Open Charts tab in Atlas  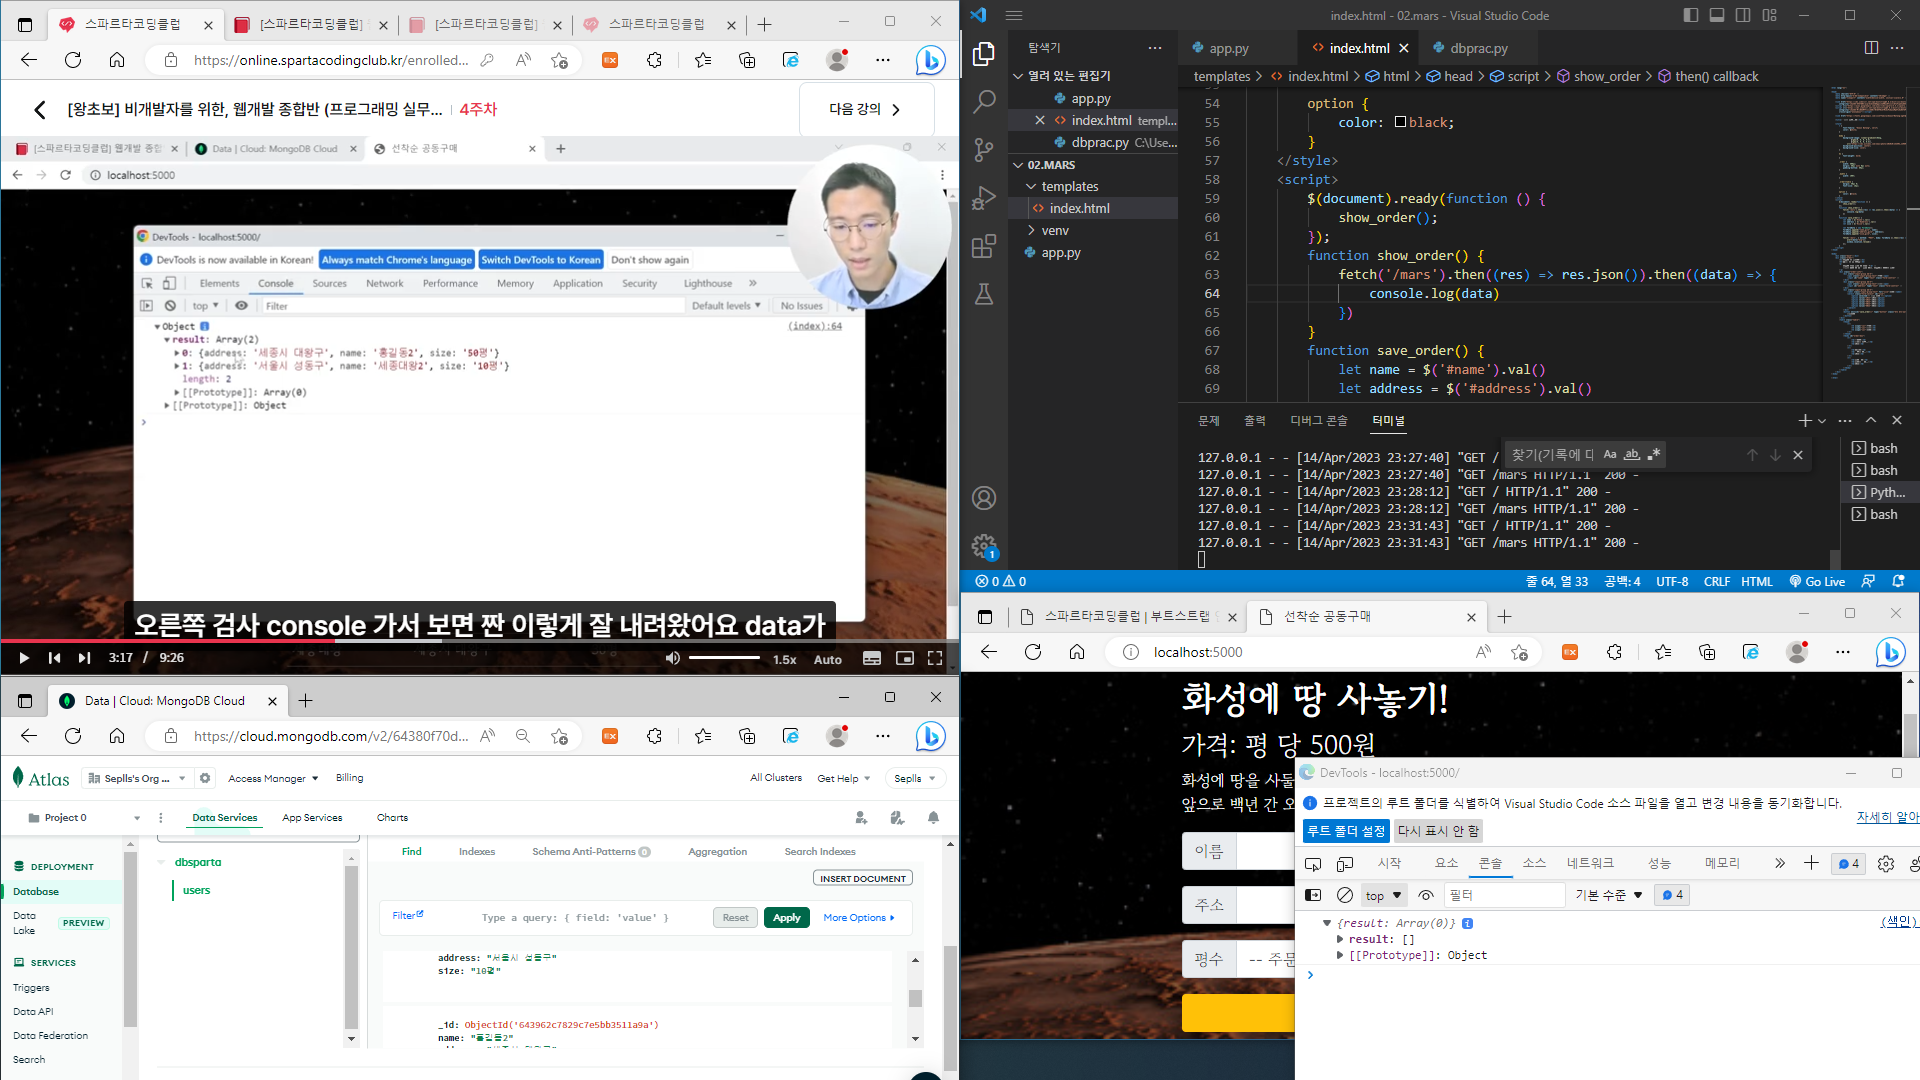392,818
